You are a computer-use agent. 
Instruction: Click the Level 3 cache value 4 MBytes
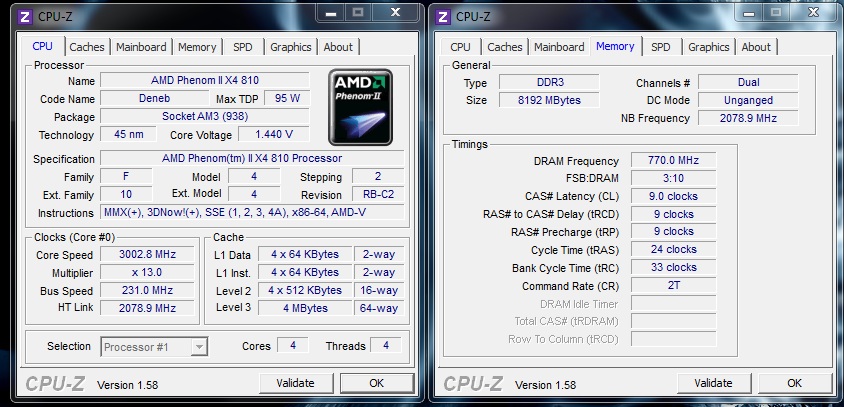pyautogui.click(x=305, y=308)
